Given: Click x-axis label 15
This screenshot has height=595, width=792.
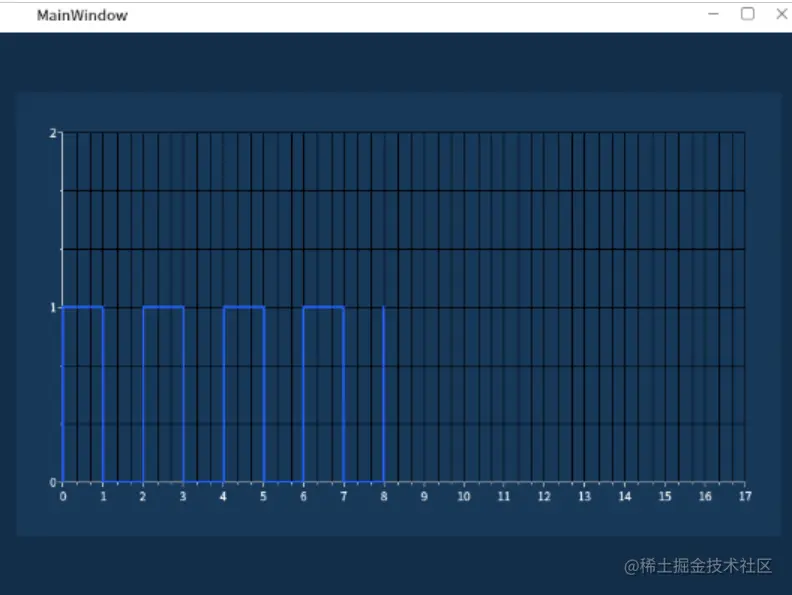Looking at the screenshot, I should click(x=665, y=497).
